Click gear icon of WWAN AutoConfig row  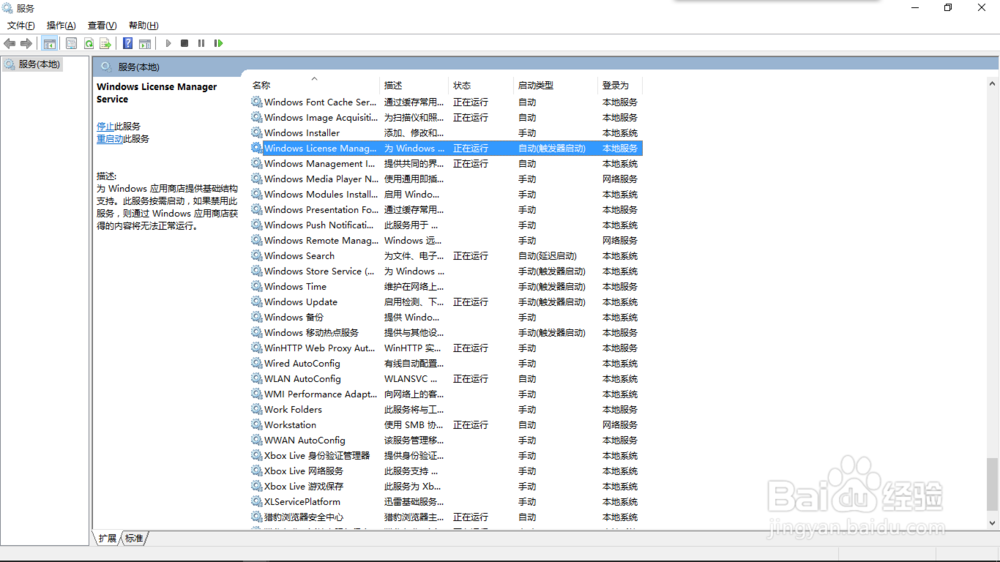point(256,440)
